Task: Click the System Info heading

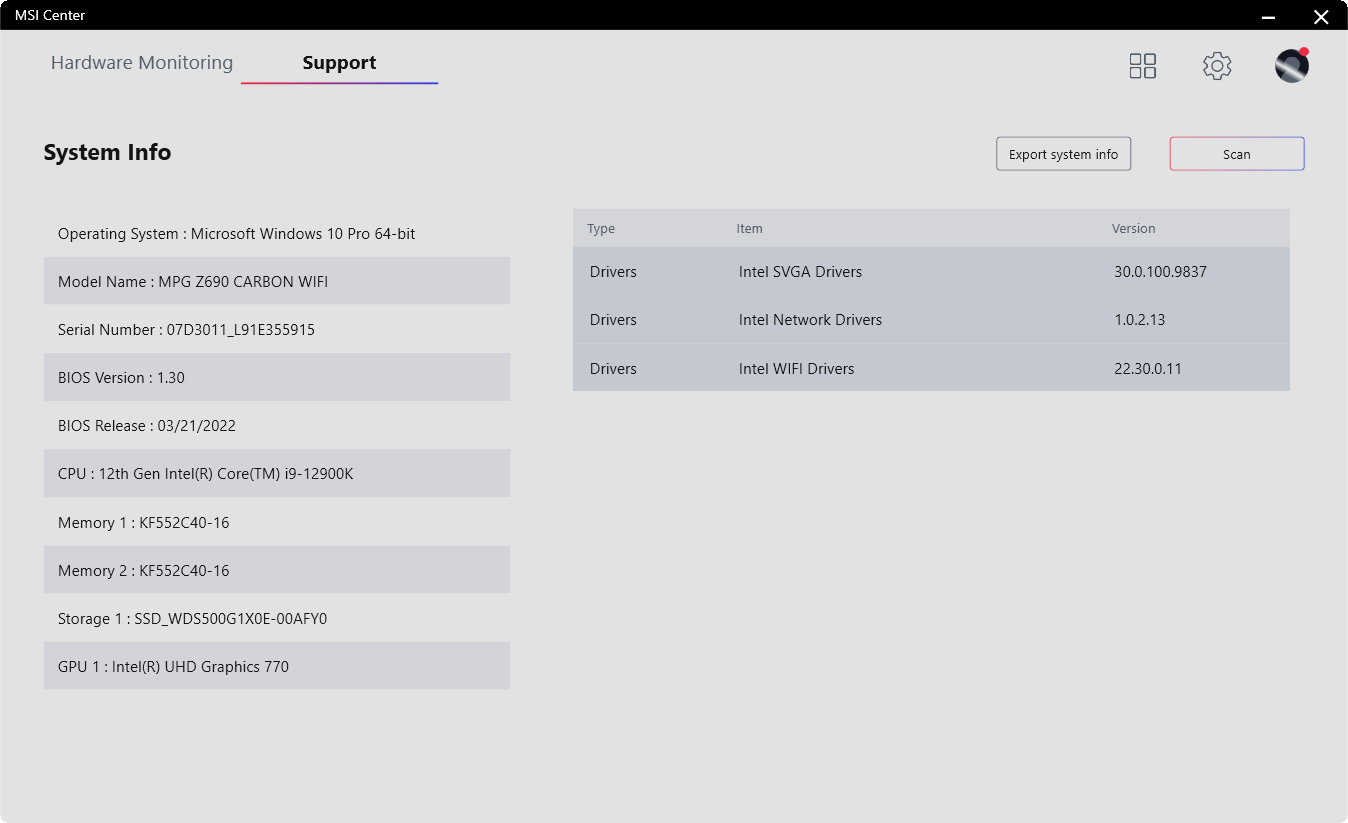Action: 107,153
